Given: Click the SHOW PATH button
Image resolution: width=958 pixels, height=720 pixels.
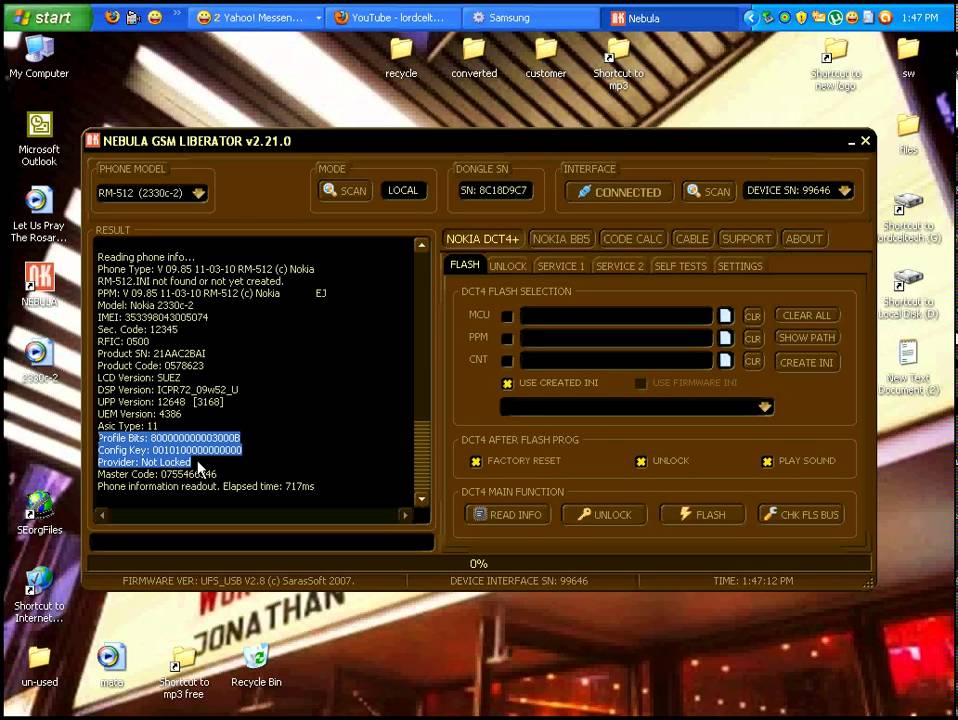Looking at the screenshot, I should pyautogui.click(x=807, y=338).
